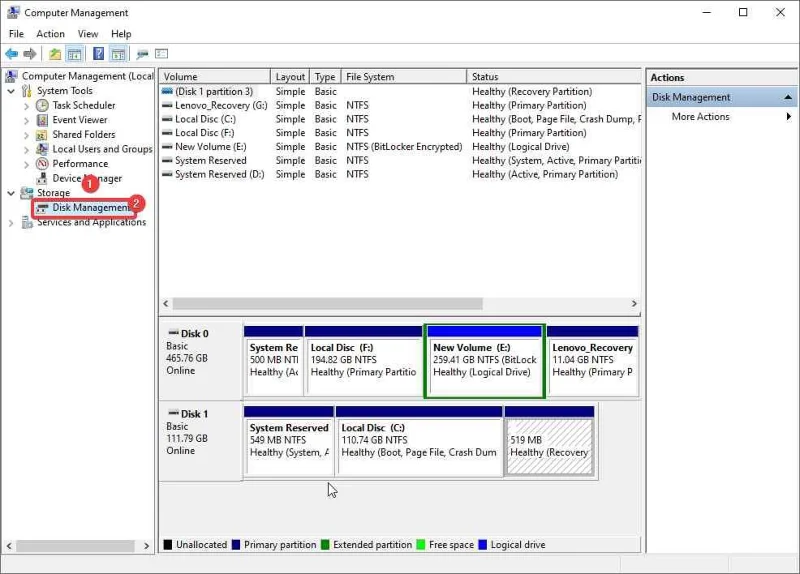
Task: Click the Forward arrow toolbar icon
Action: pyautogui.click(x=30, y=54)
